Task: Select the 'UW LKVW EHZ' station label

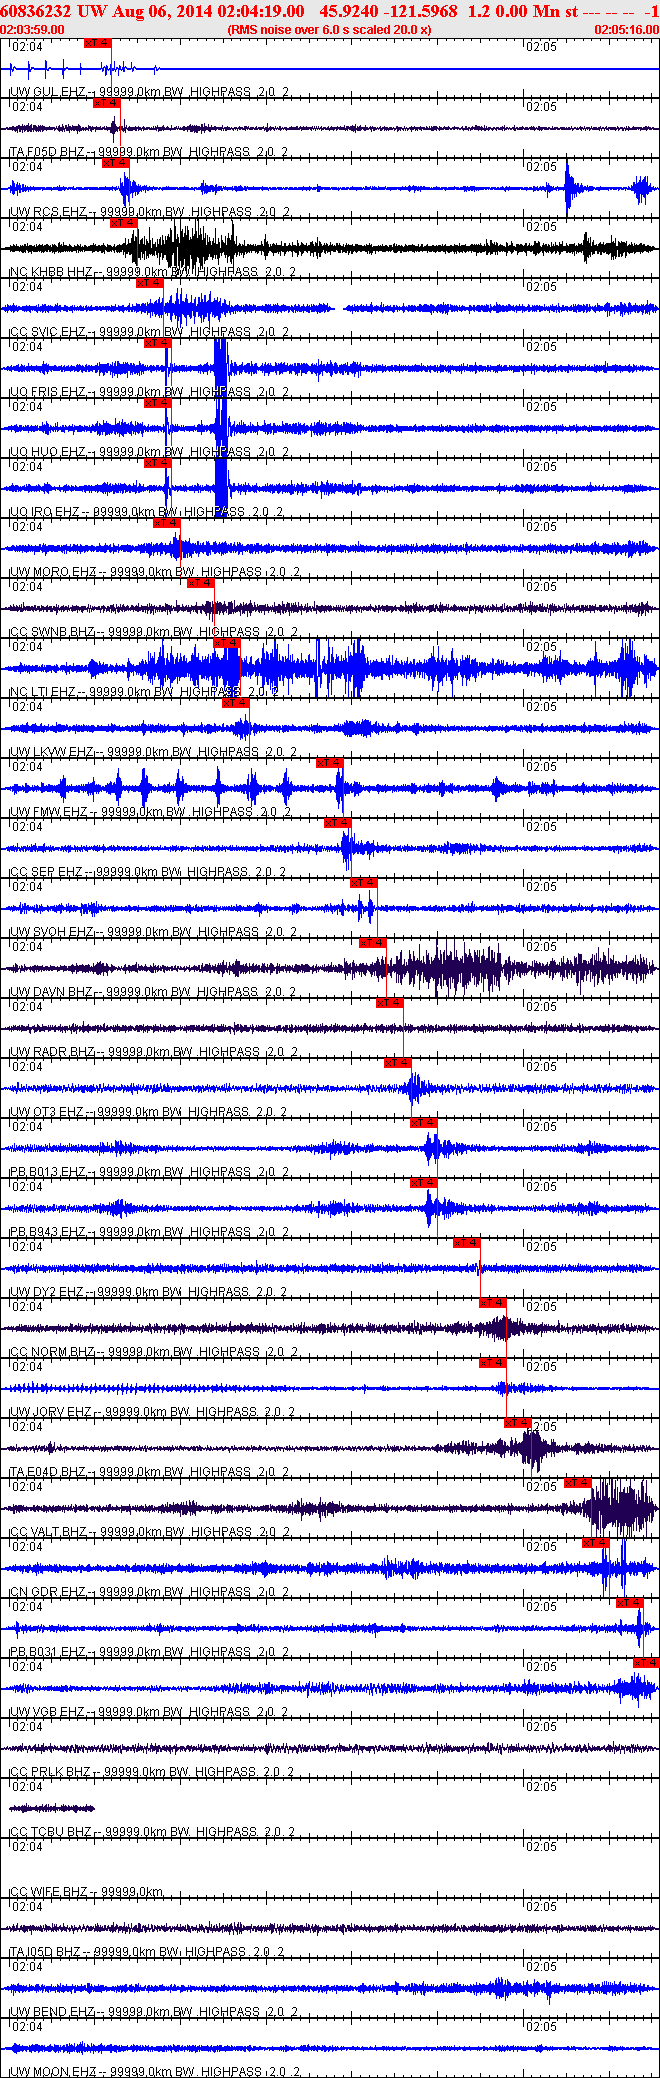Action: click(x=51, y=752)
